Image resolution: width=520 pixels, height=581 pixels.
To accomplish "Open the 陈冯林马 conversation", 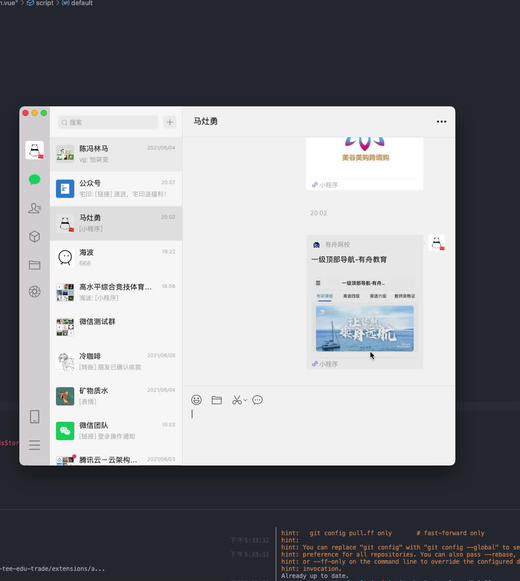I will coord(116,154).
